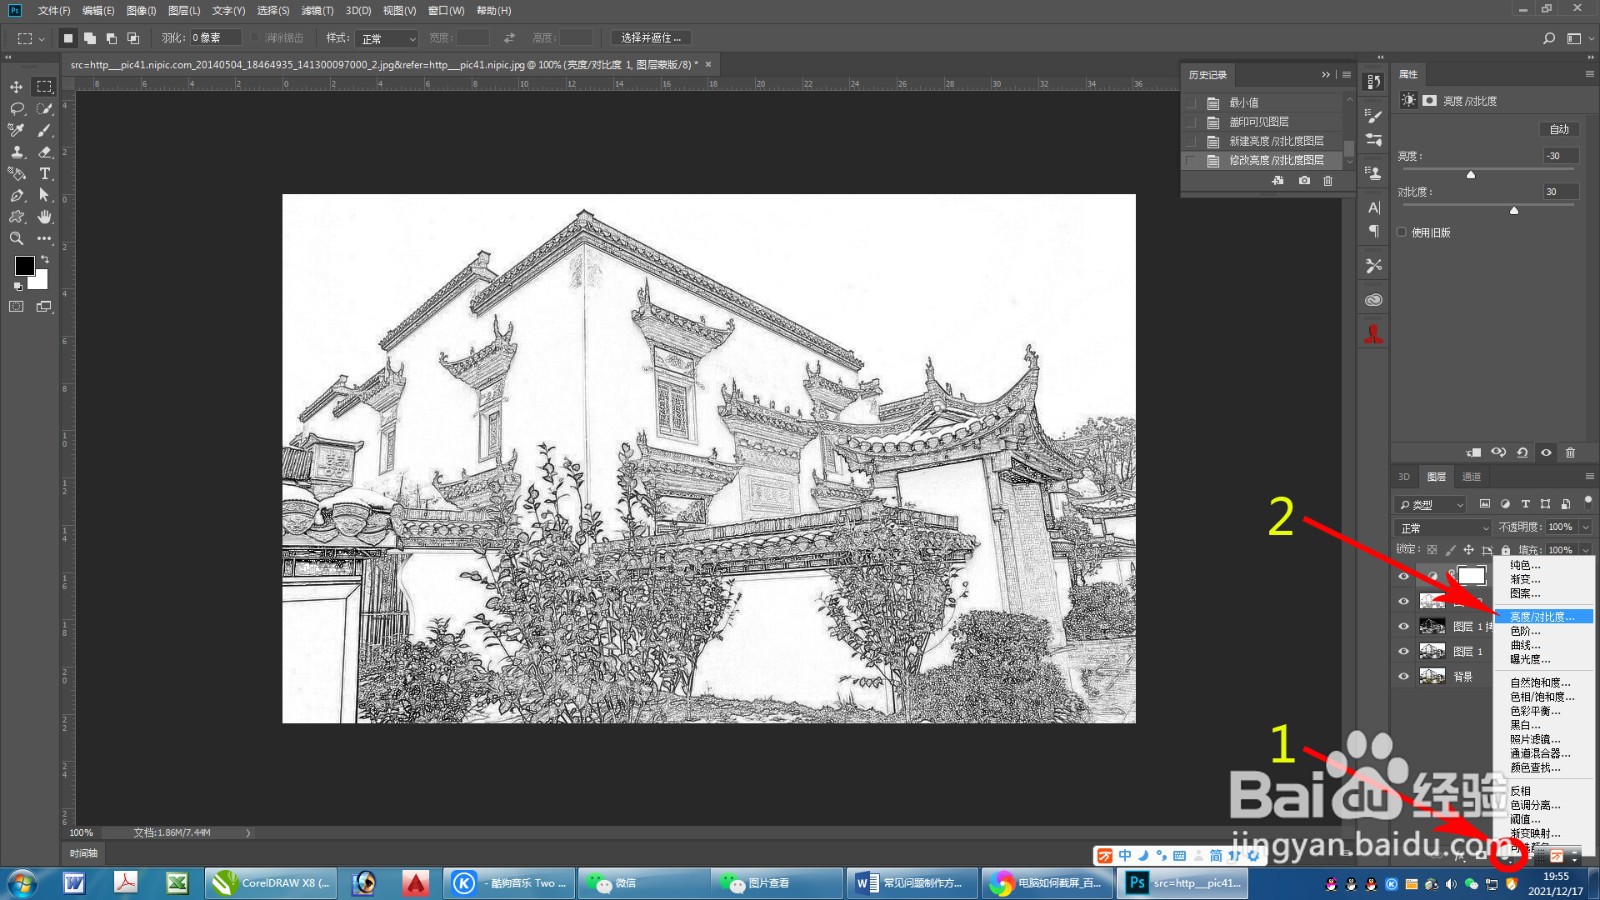Toggle visibility of 图层 1 layer

[1403, 651]
